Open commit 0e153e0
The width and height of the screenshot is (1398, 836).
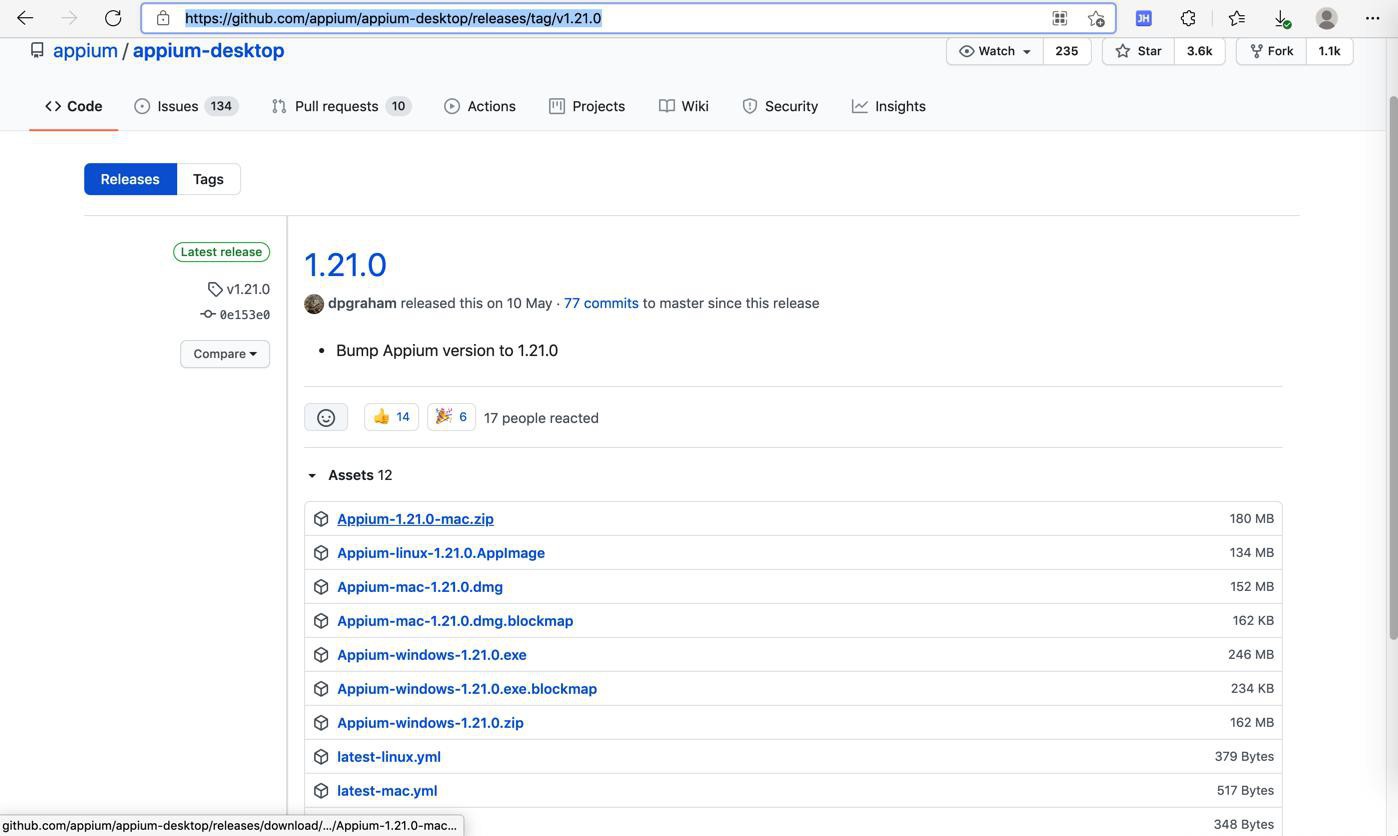[236, 315]
